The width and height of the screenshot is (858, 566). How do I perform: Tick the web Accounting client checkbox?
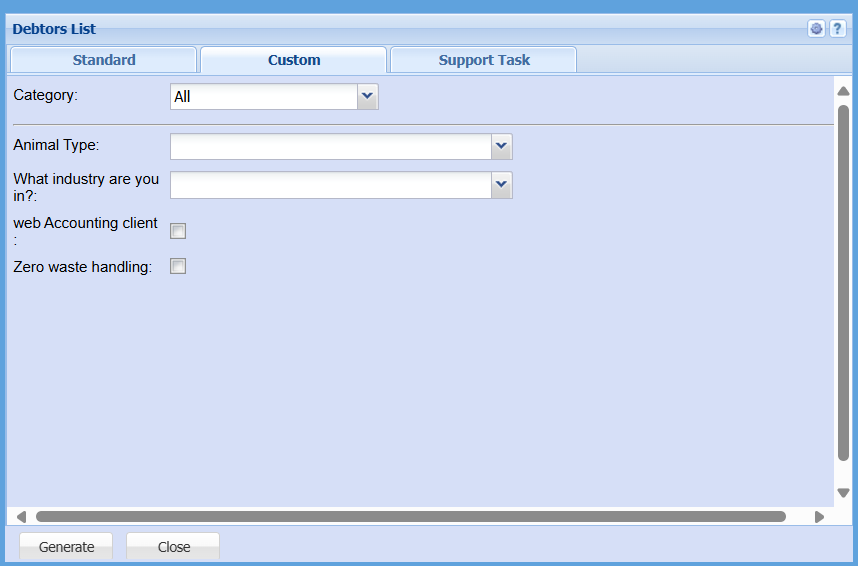[x=178, y=231]
